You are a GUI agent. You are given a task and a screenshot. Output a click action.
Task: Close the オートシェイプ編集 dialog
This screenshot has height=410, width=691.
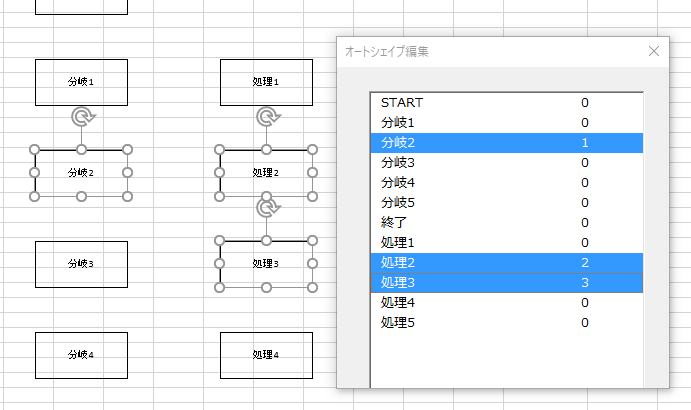[x=654, y=51]
